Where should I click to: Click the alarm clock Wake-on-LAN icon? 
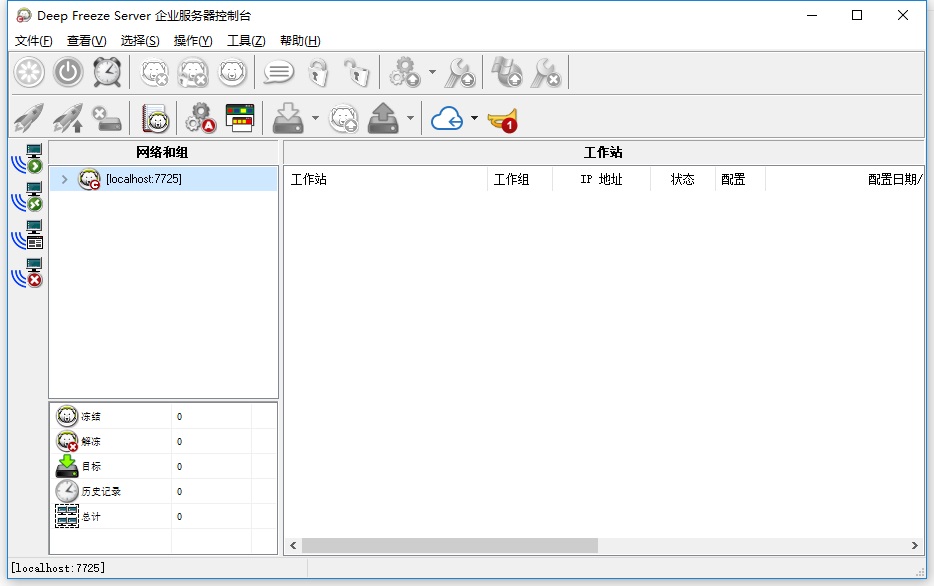point(107,72)
